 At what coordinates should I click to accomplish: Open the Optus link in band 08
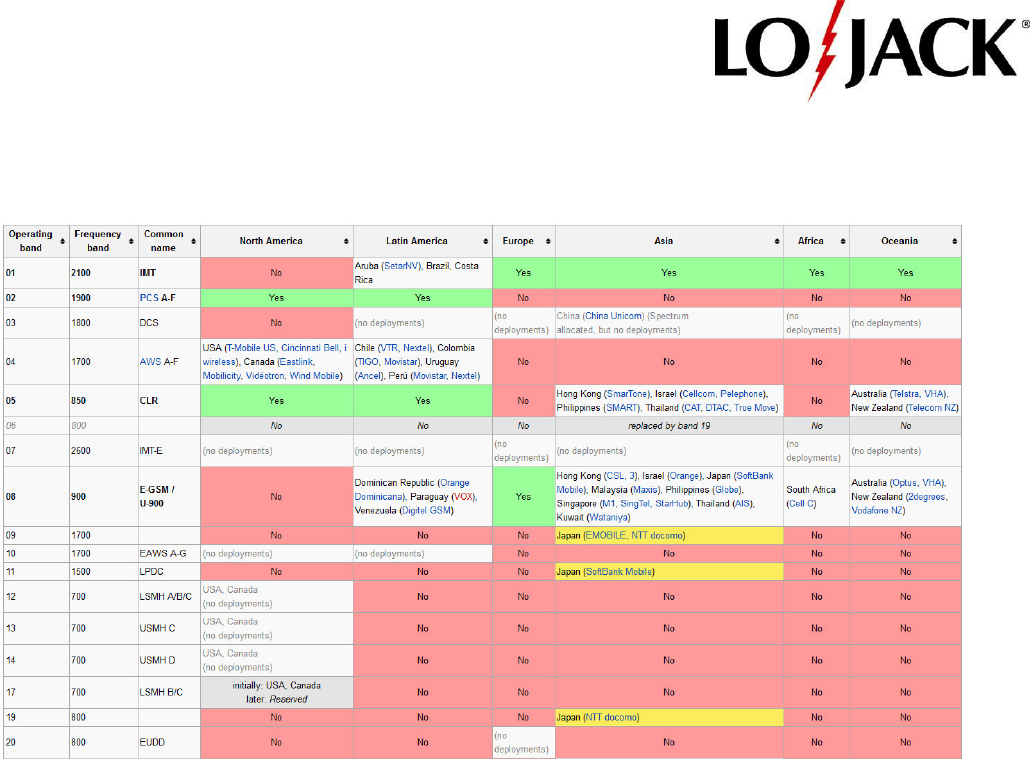pyautogui.click(x=905, y=482)
